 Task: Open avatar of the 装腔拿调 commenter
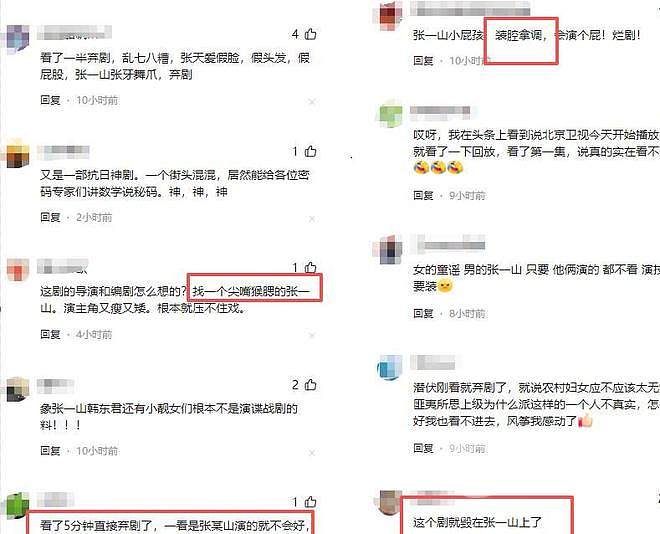[x=391, y=13]
